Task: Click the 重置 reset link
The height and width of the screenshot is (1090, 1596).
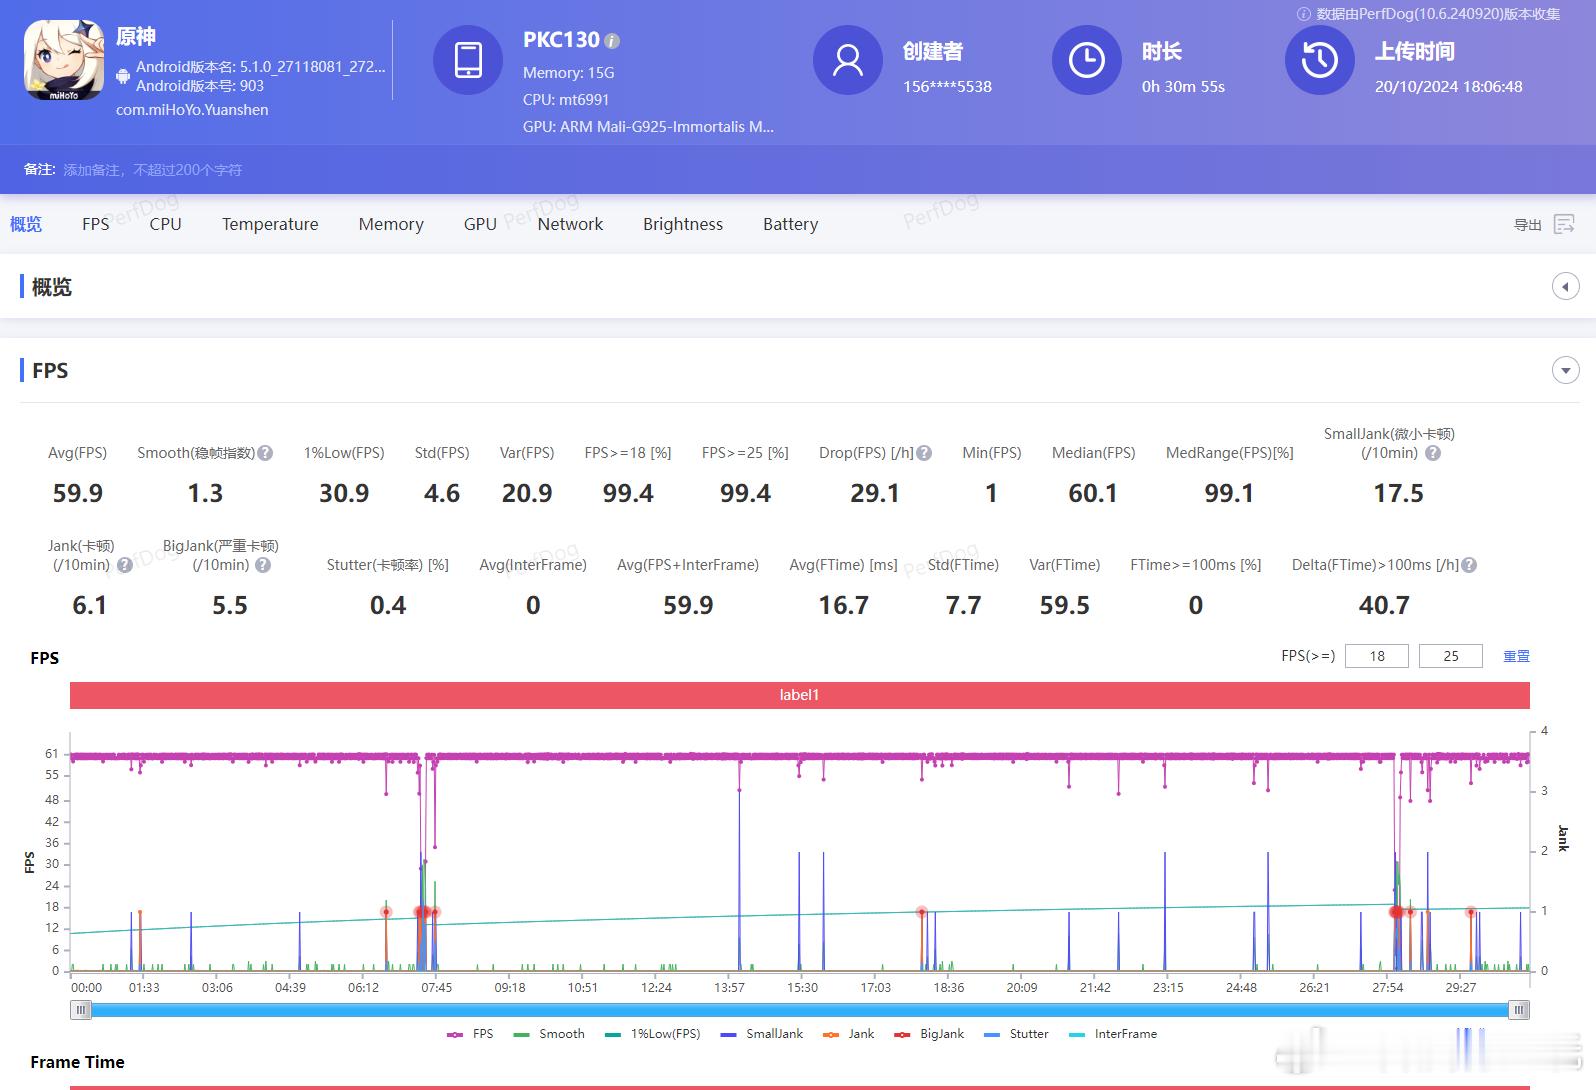Action: coord(1516,656)
